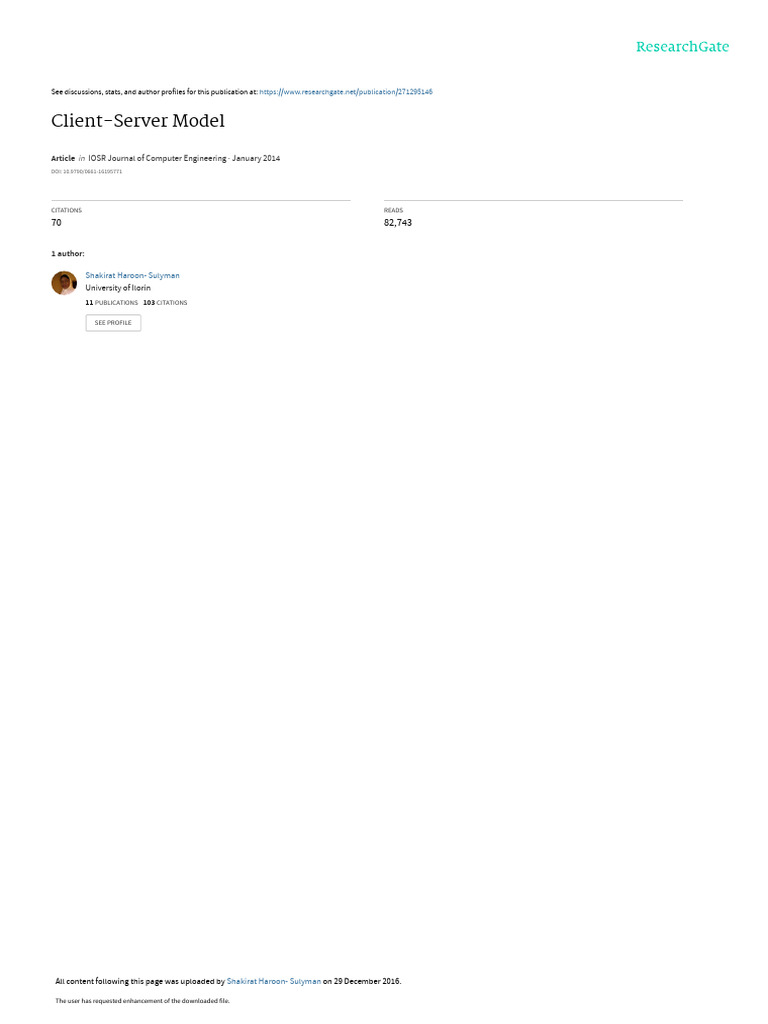
Task: Click the Article type label
Action: (63, 158)
